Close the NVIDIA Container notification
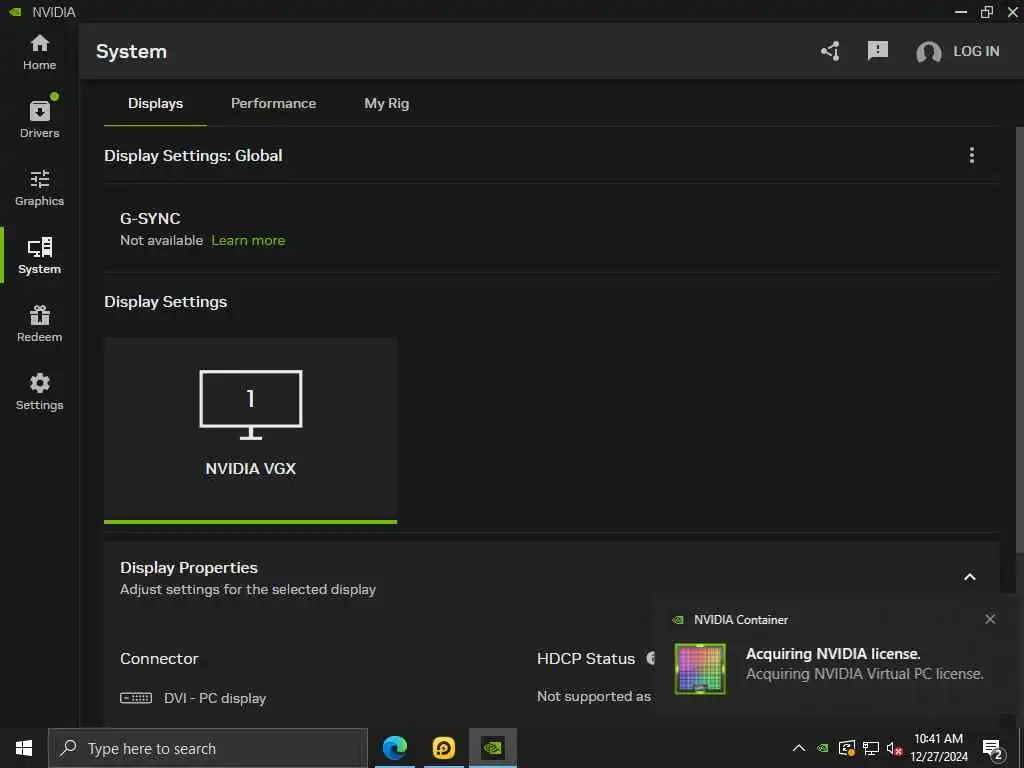Image resolution: width=1024 pixels, height=768 pixels. pos(990,619)
